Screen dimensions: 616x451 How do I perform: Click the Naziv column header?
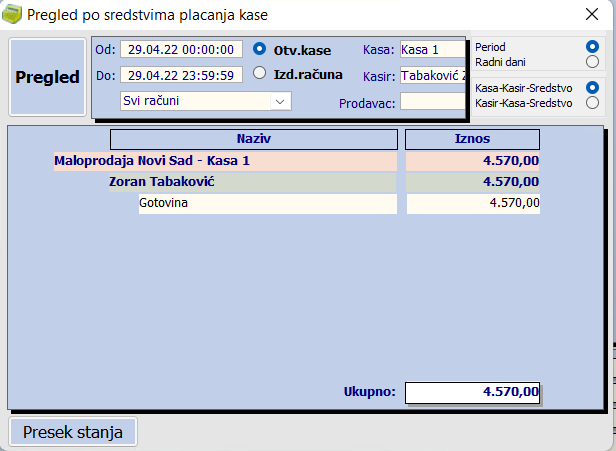(x=254, y=139)
